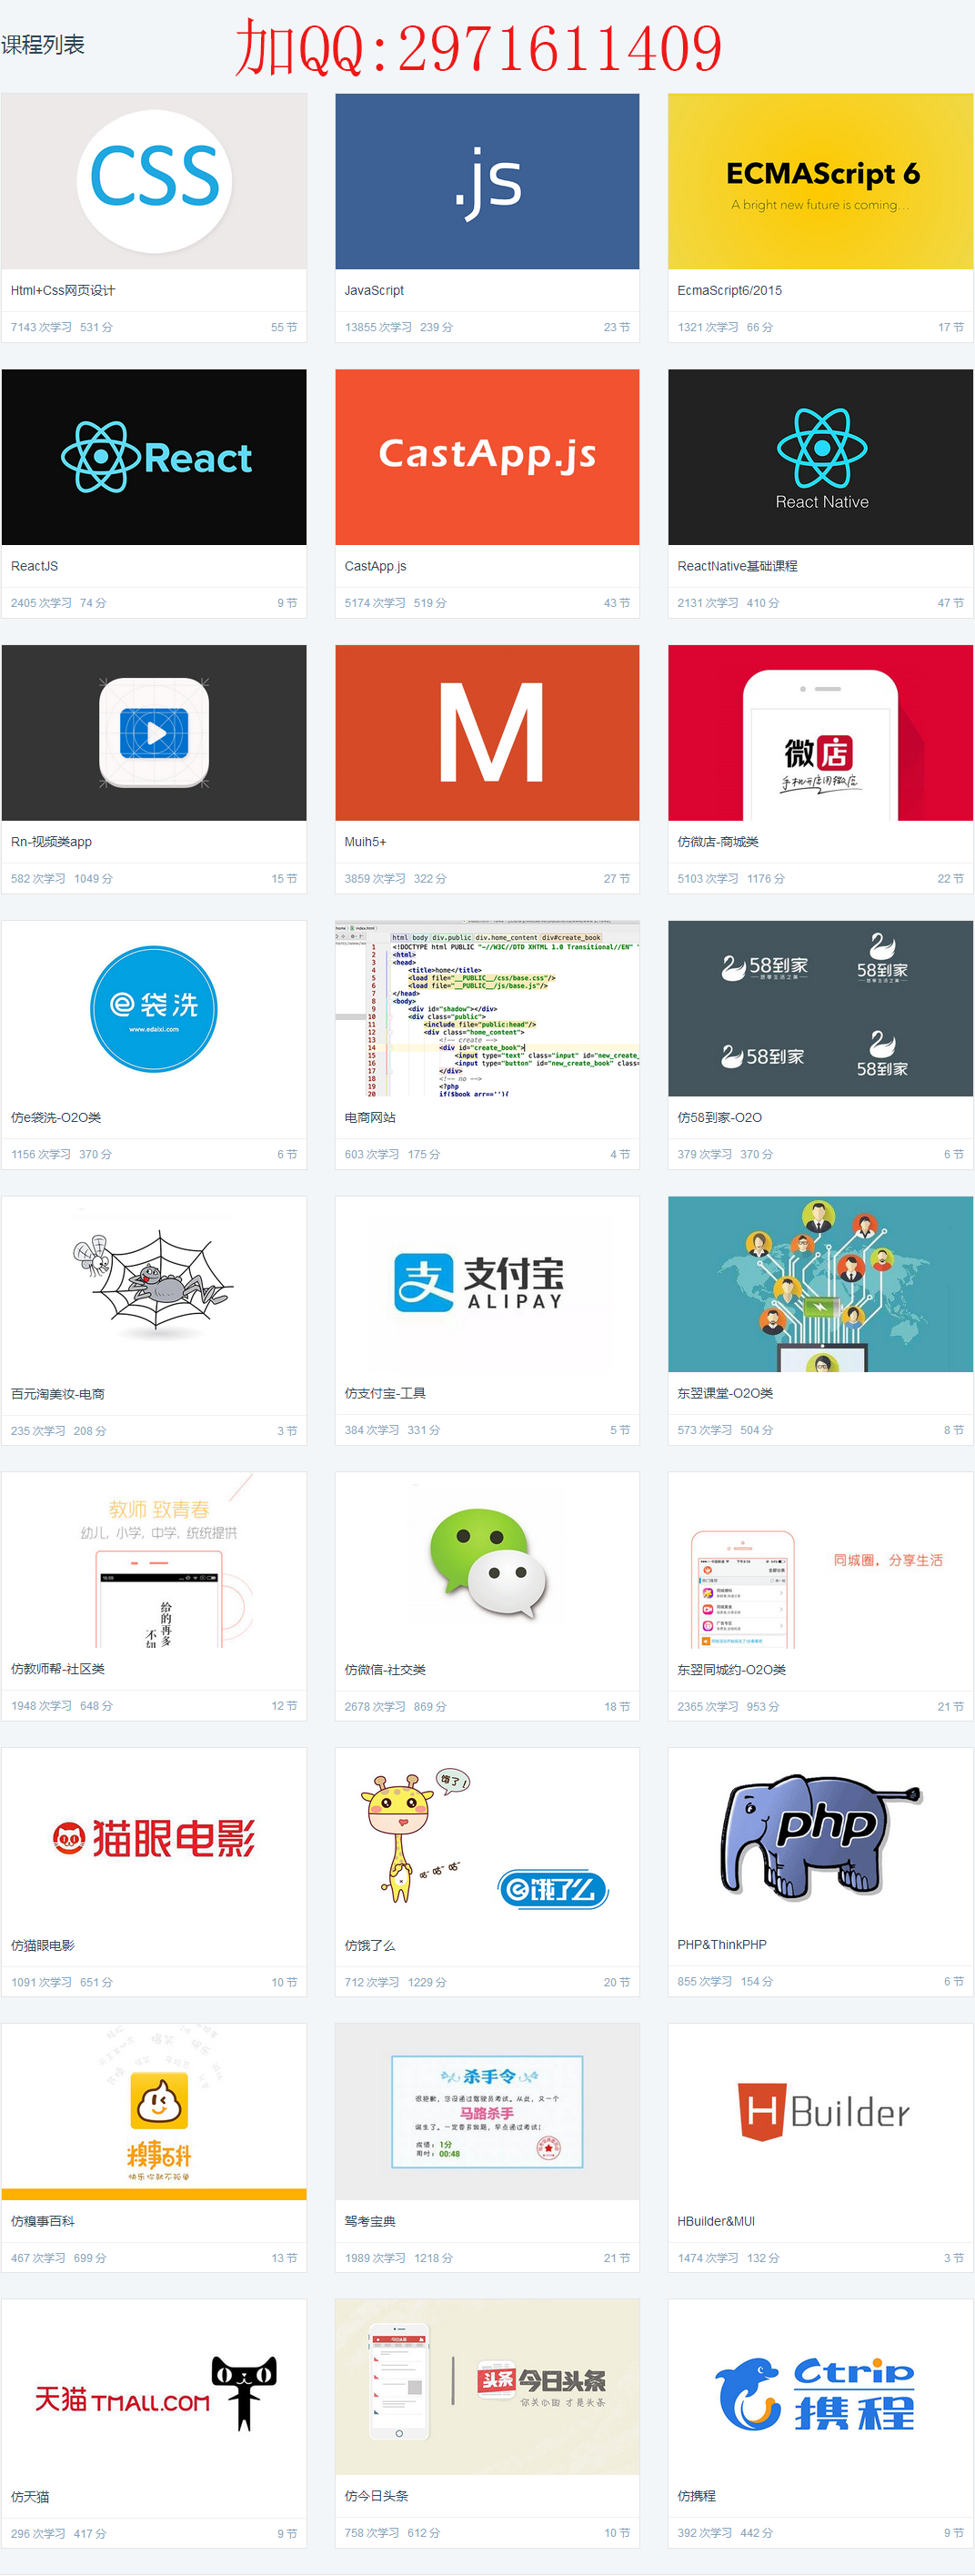Open the 杀手令 card thumbnail
The width and height of the screenshot is (975, 2576).
(x=487, y=2112)
